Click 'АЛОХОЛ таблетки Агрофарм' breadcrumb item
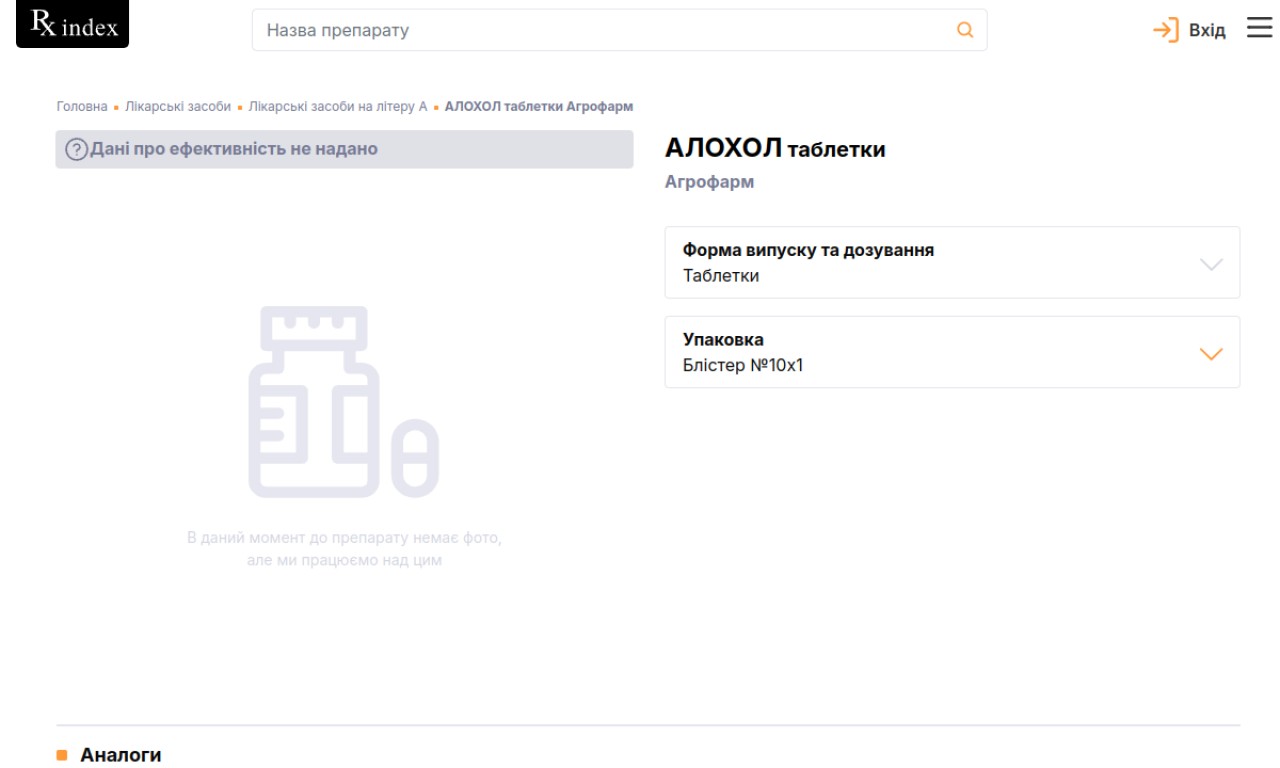 539,106
